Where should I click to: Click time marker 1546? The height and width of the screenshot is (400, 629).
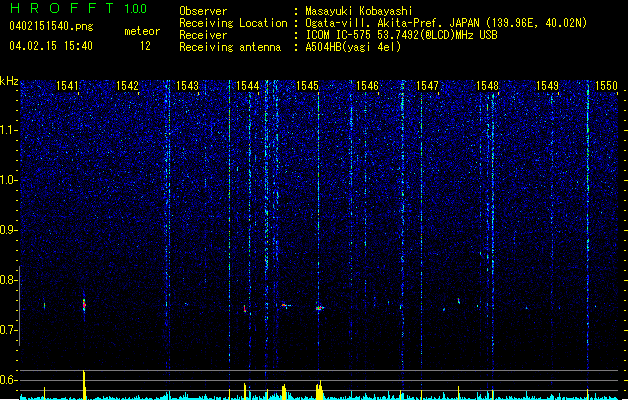click(x=367, y=86)
